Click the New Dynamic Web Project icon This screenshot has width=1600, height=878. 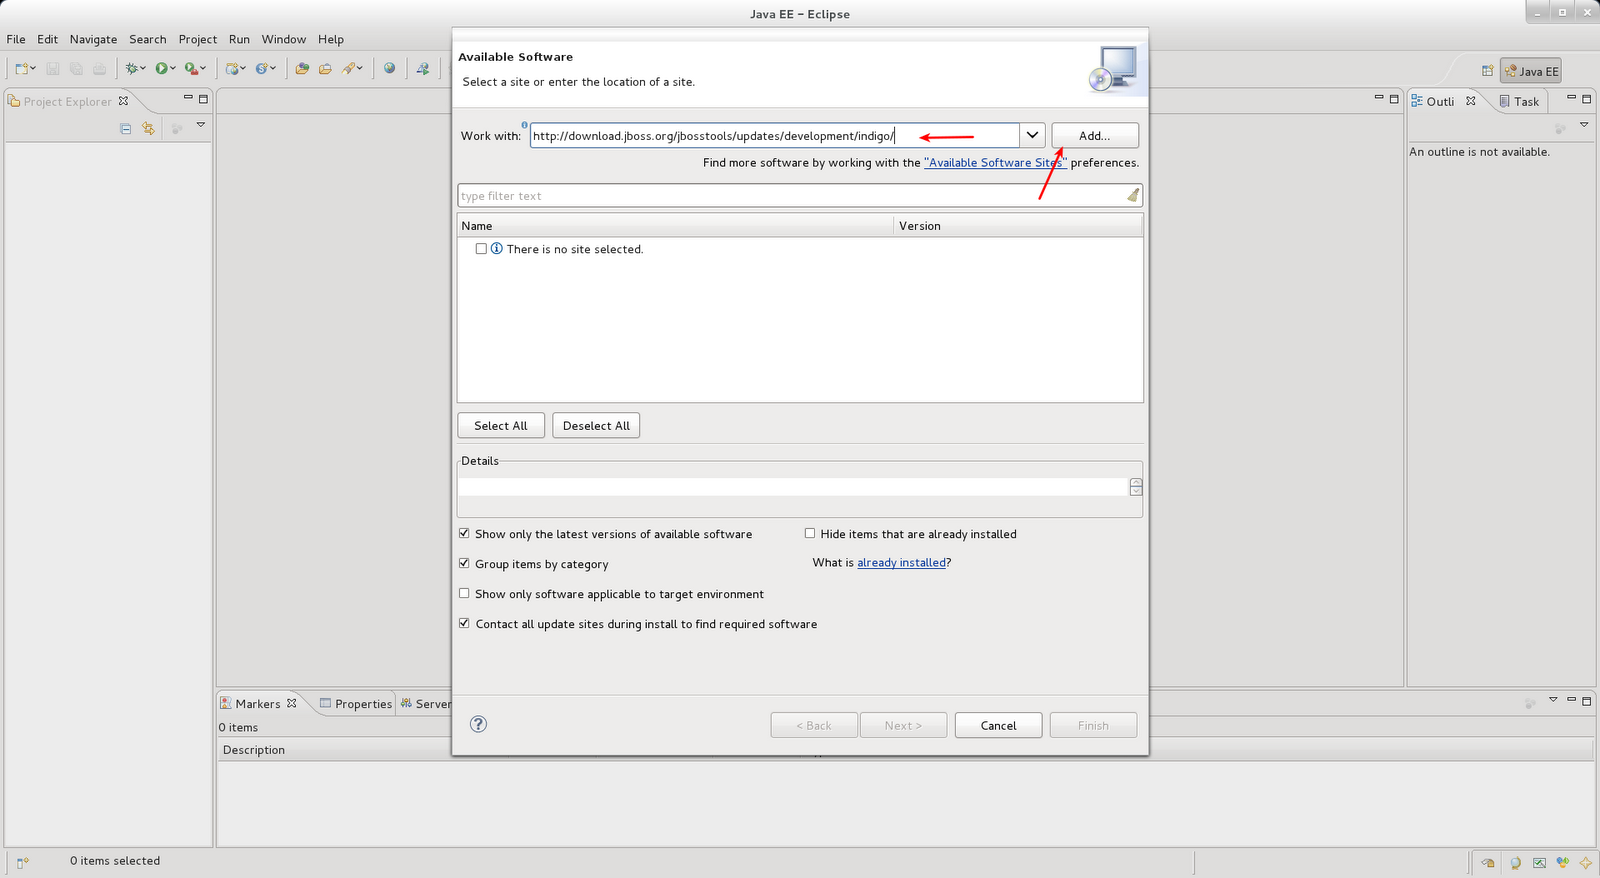coord(232,69)
